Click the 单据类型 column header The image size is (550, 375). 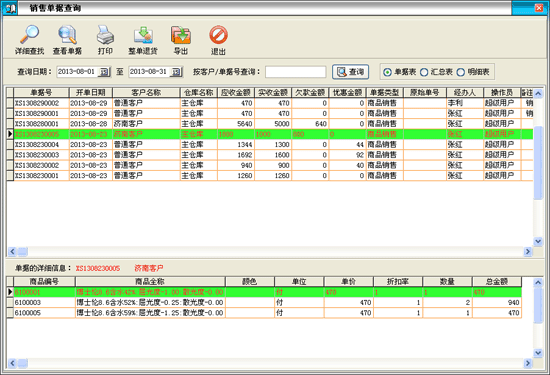click(384, 93)
